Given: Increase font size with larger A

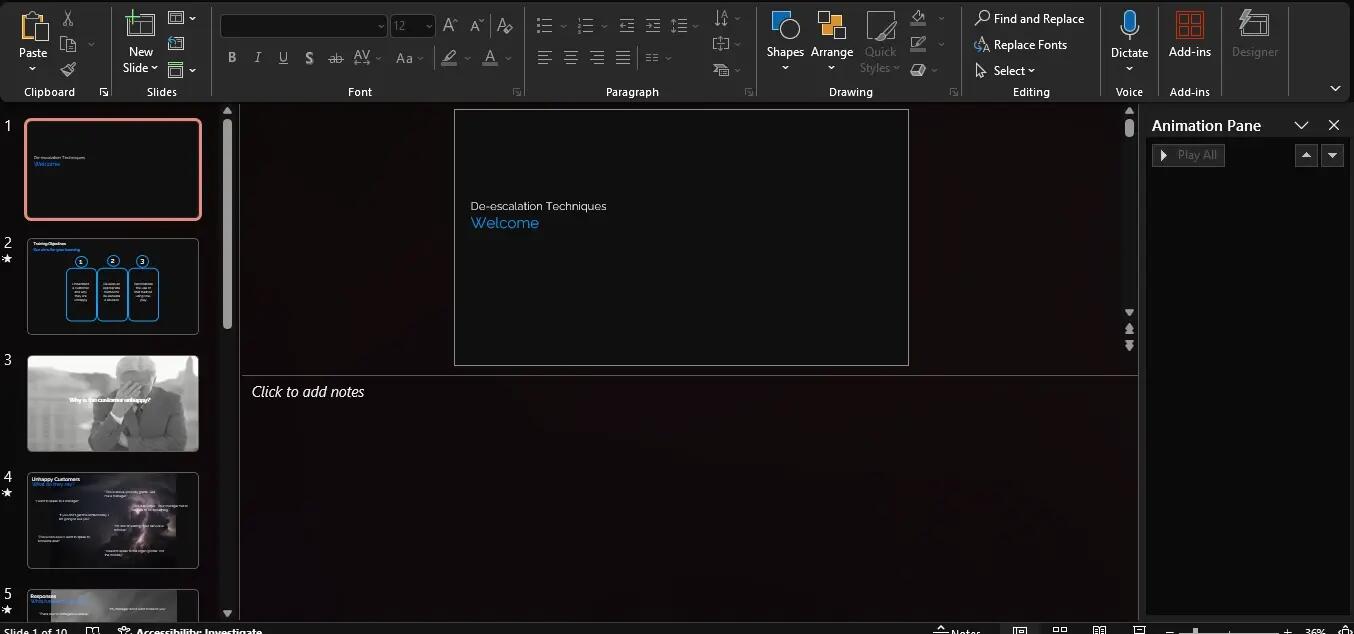Looking at the screenshot, I should coord(451,26).
